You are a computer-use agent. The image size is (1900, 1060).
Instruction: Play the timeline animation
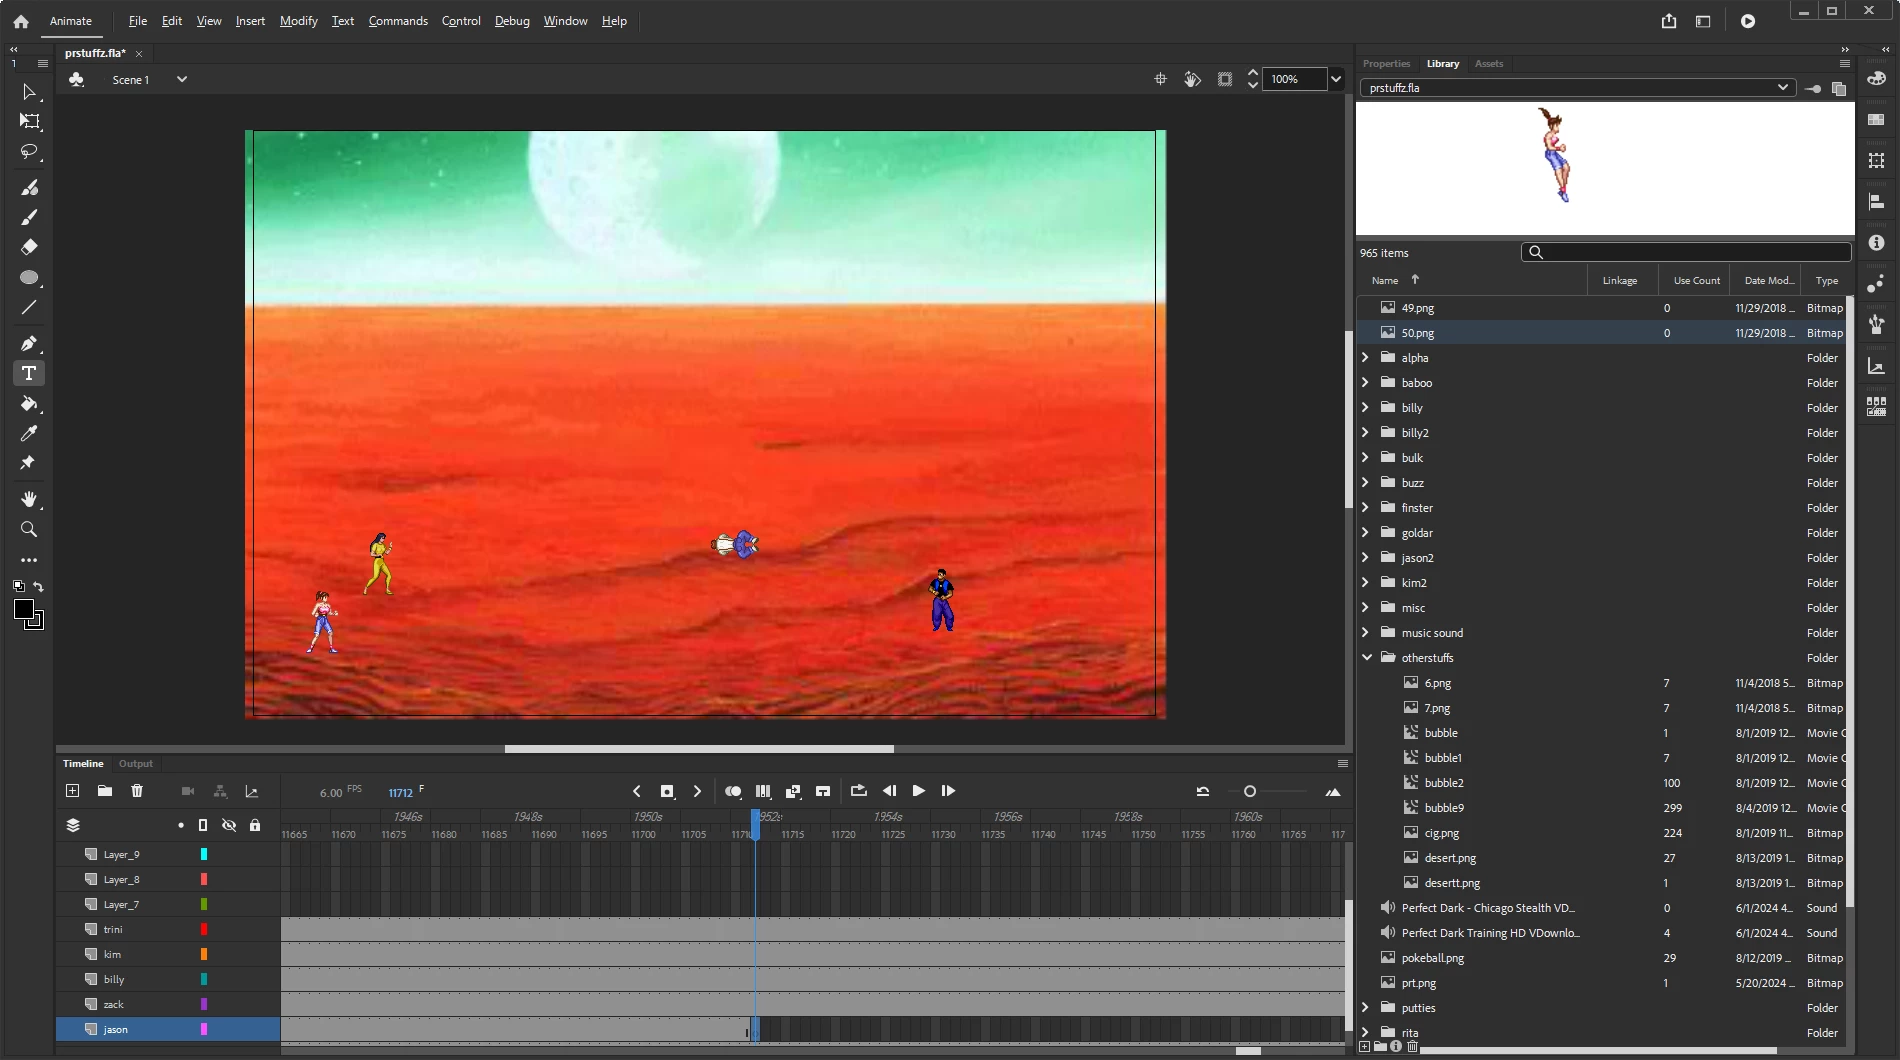[918, 791]
